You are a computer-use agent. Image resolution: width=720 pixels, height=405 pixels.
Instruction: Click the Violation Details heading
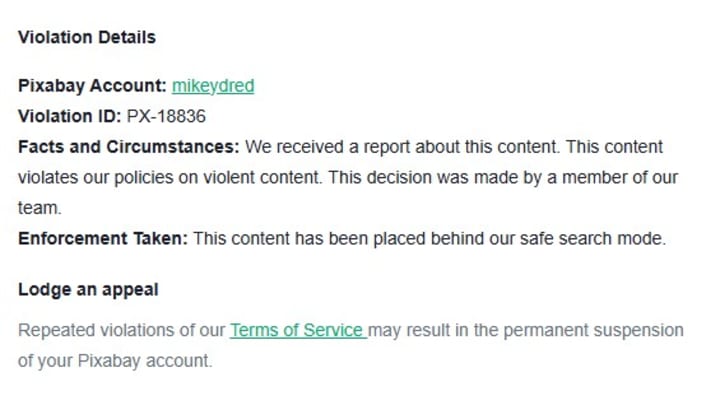point(87,37)
